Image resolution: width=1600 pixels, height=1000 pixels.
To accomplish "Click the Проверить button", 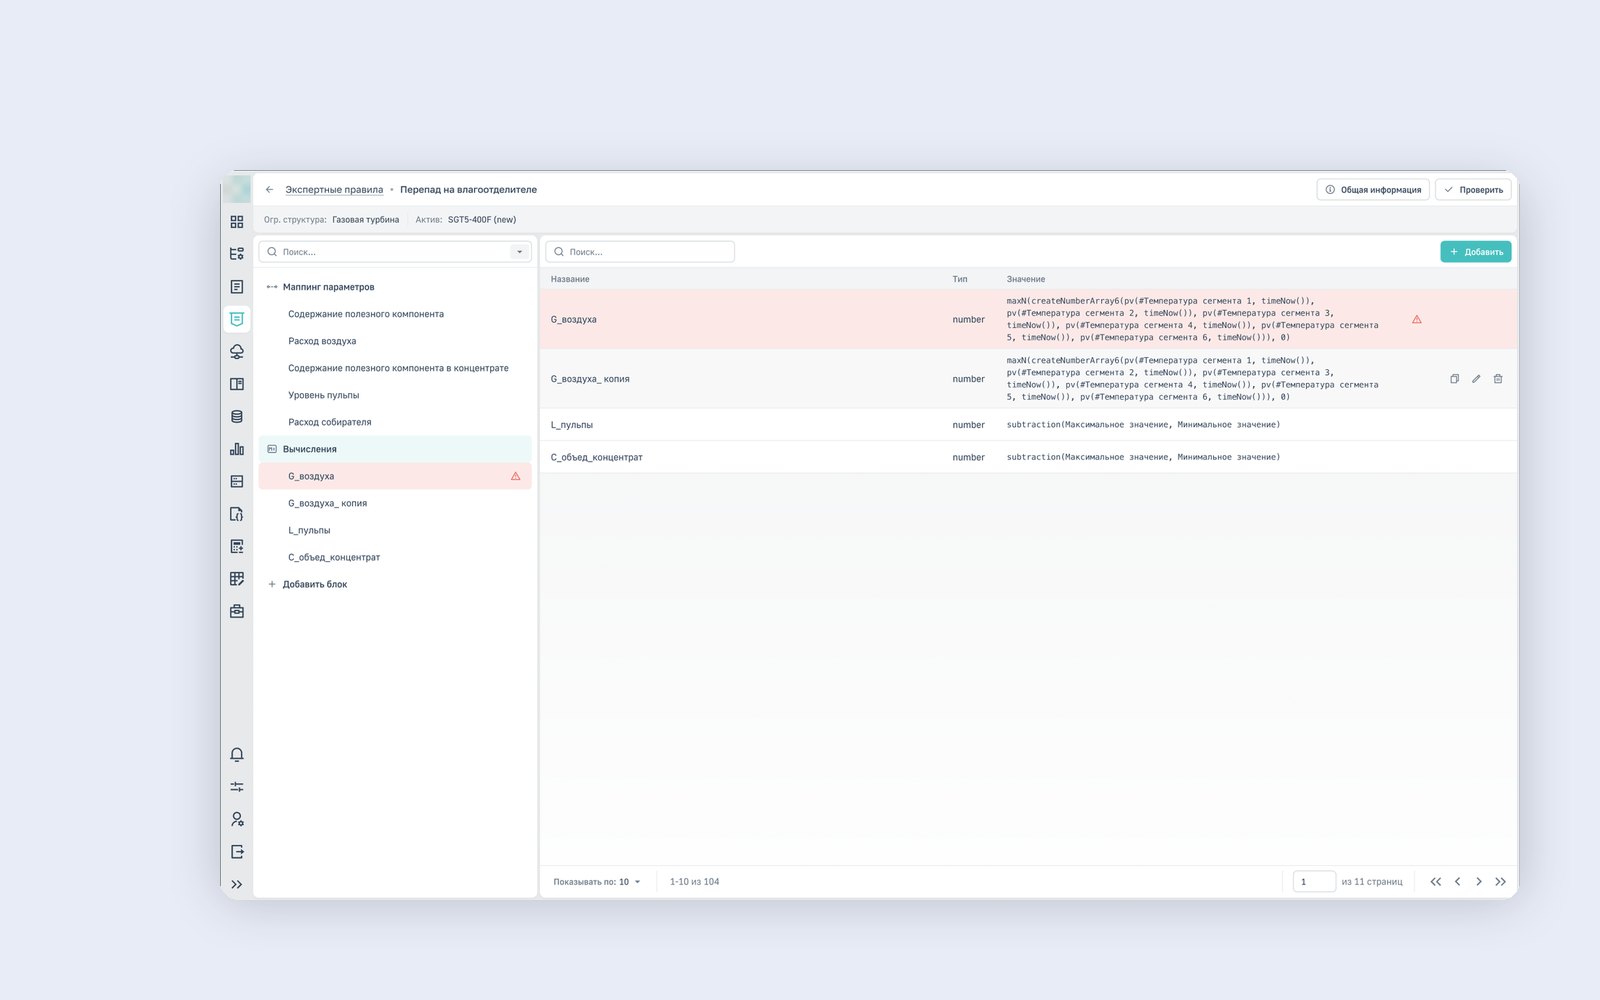I will pos(1473,190).
